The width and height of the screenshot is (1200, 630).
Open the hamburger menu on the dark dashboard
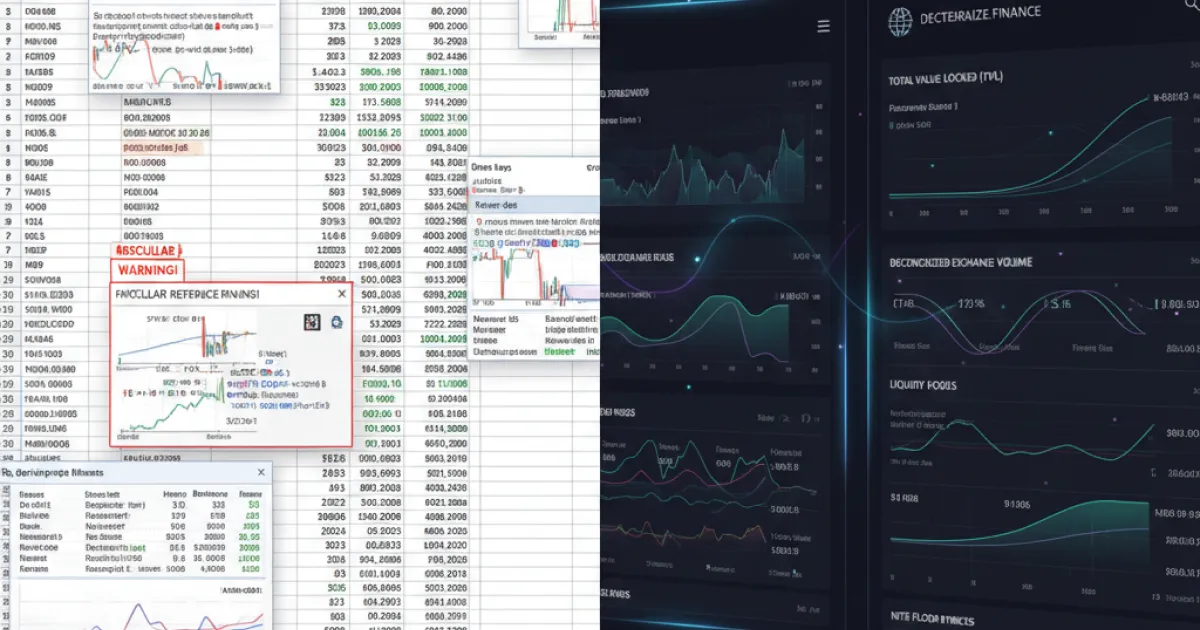pos(824,27)
